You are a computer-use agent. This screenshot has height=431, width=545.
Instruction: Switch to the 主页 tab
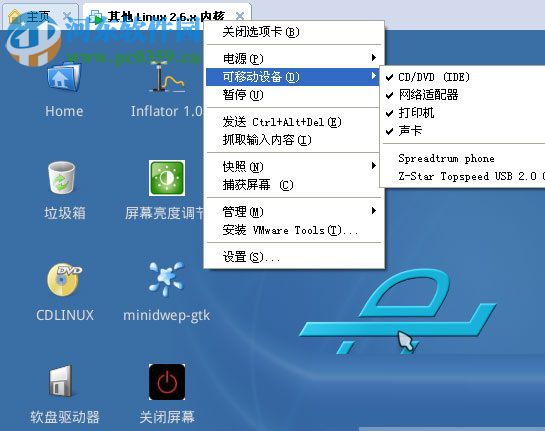[x=40, y=16]
